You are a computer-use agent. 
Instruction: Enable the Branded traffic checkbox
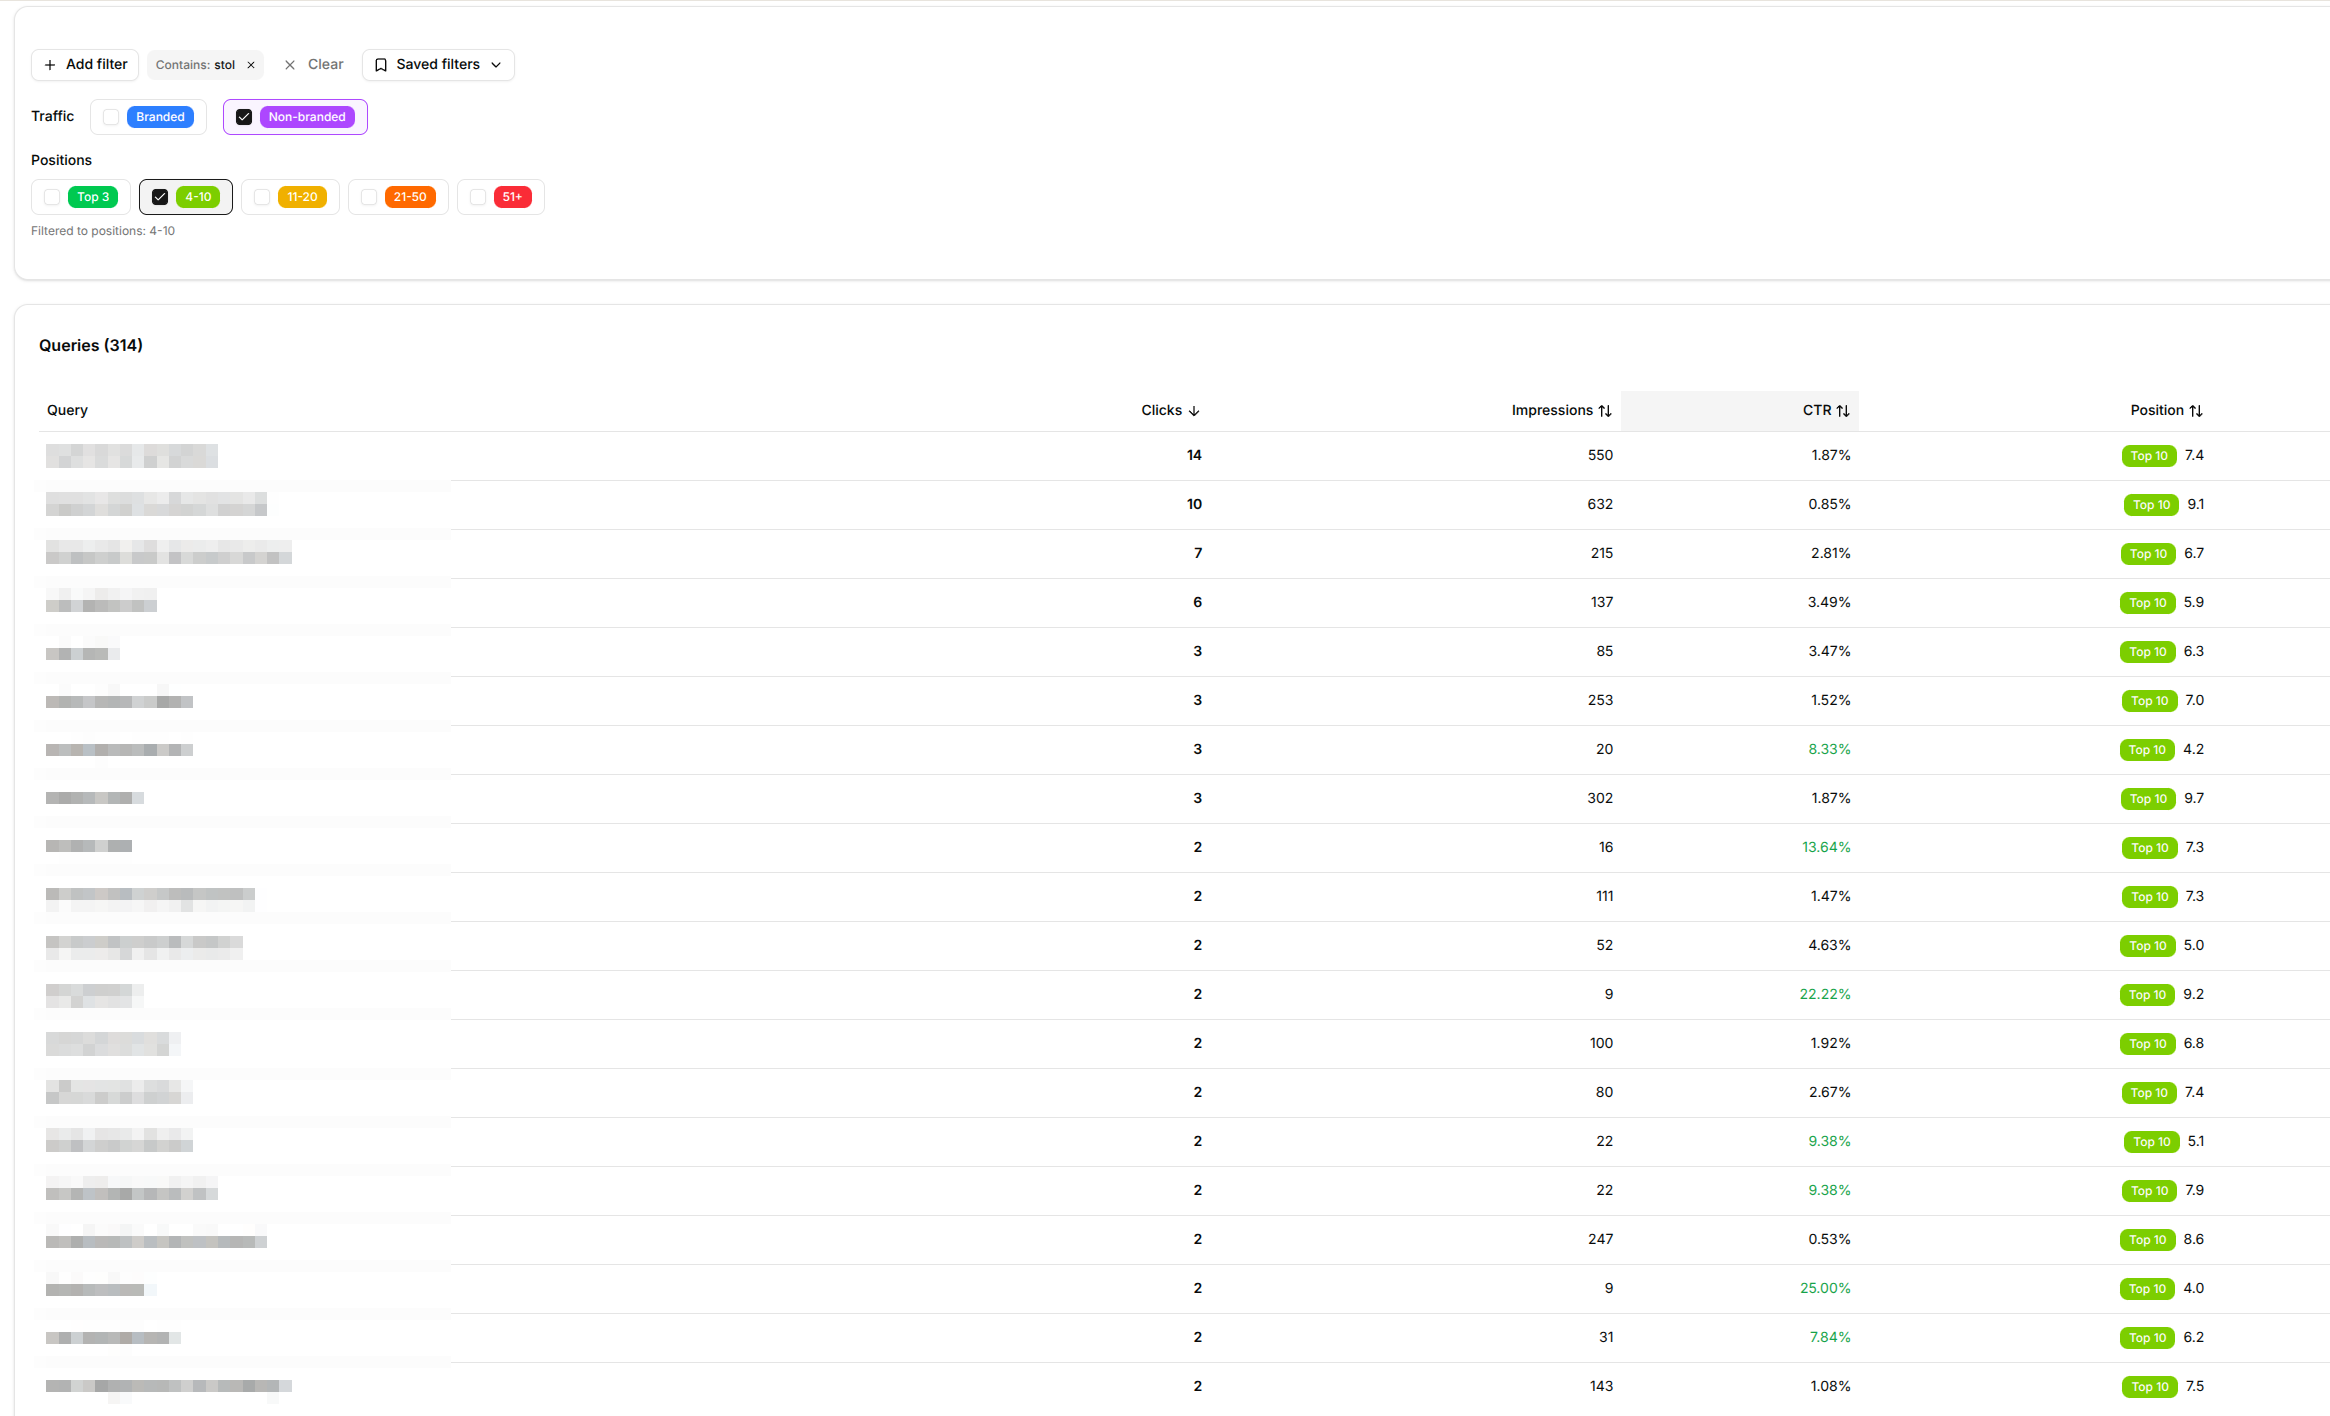tap(110, 116)
